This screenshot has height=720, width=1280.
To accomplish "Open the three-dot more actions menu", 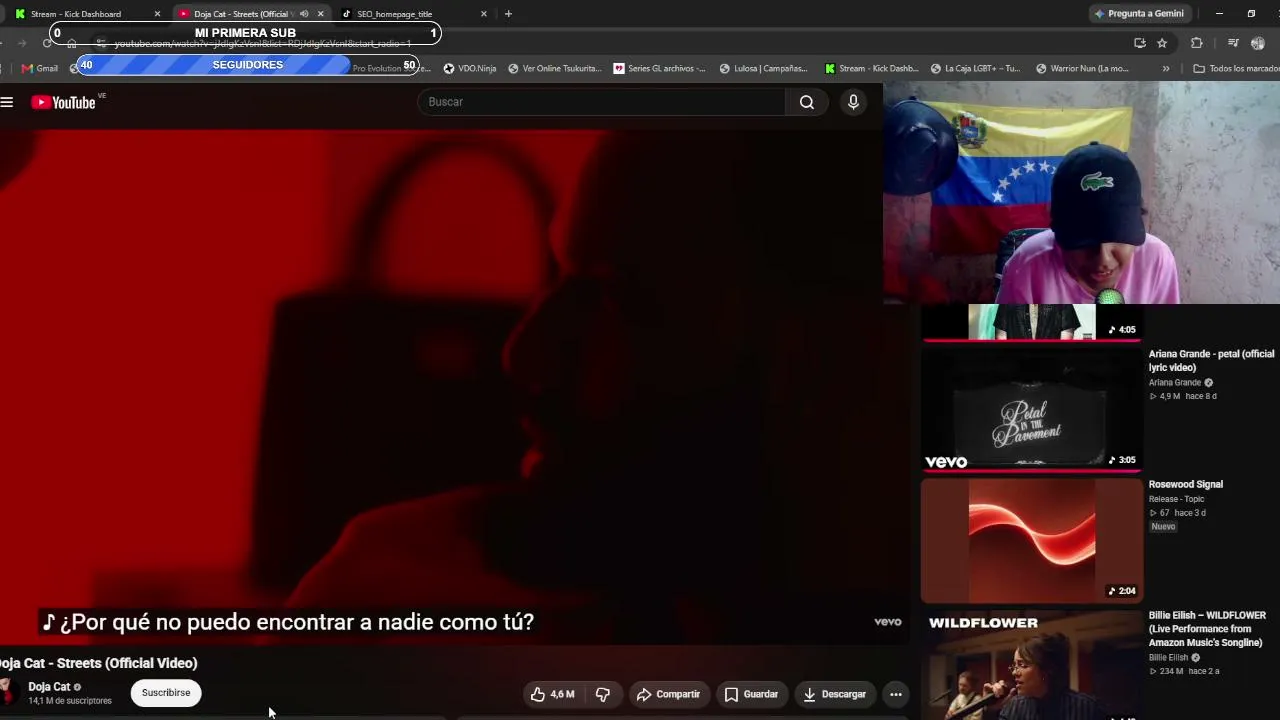I will 896,694.
